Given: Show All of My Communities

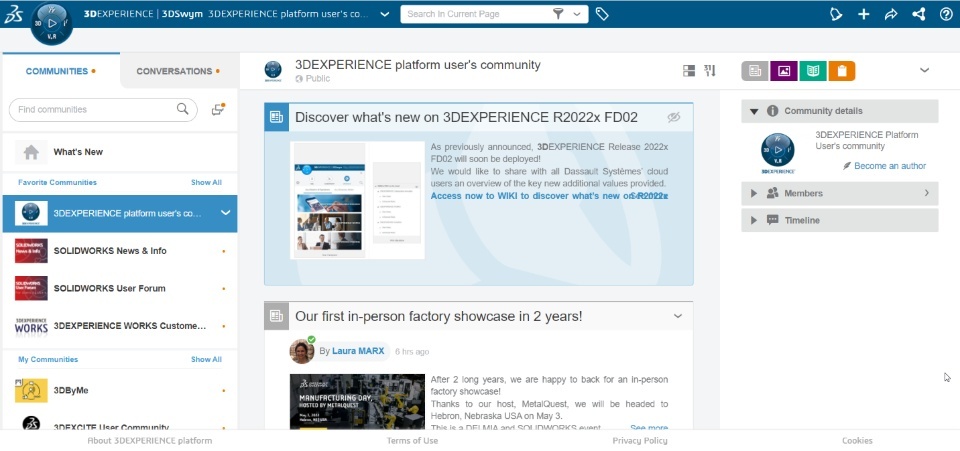Looking at the screenshot, I should coord(206,359).
